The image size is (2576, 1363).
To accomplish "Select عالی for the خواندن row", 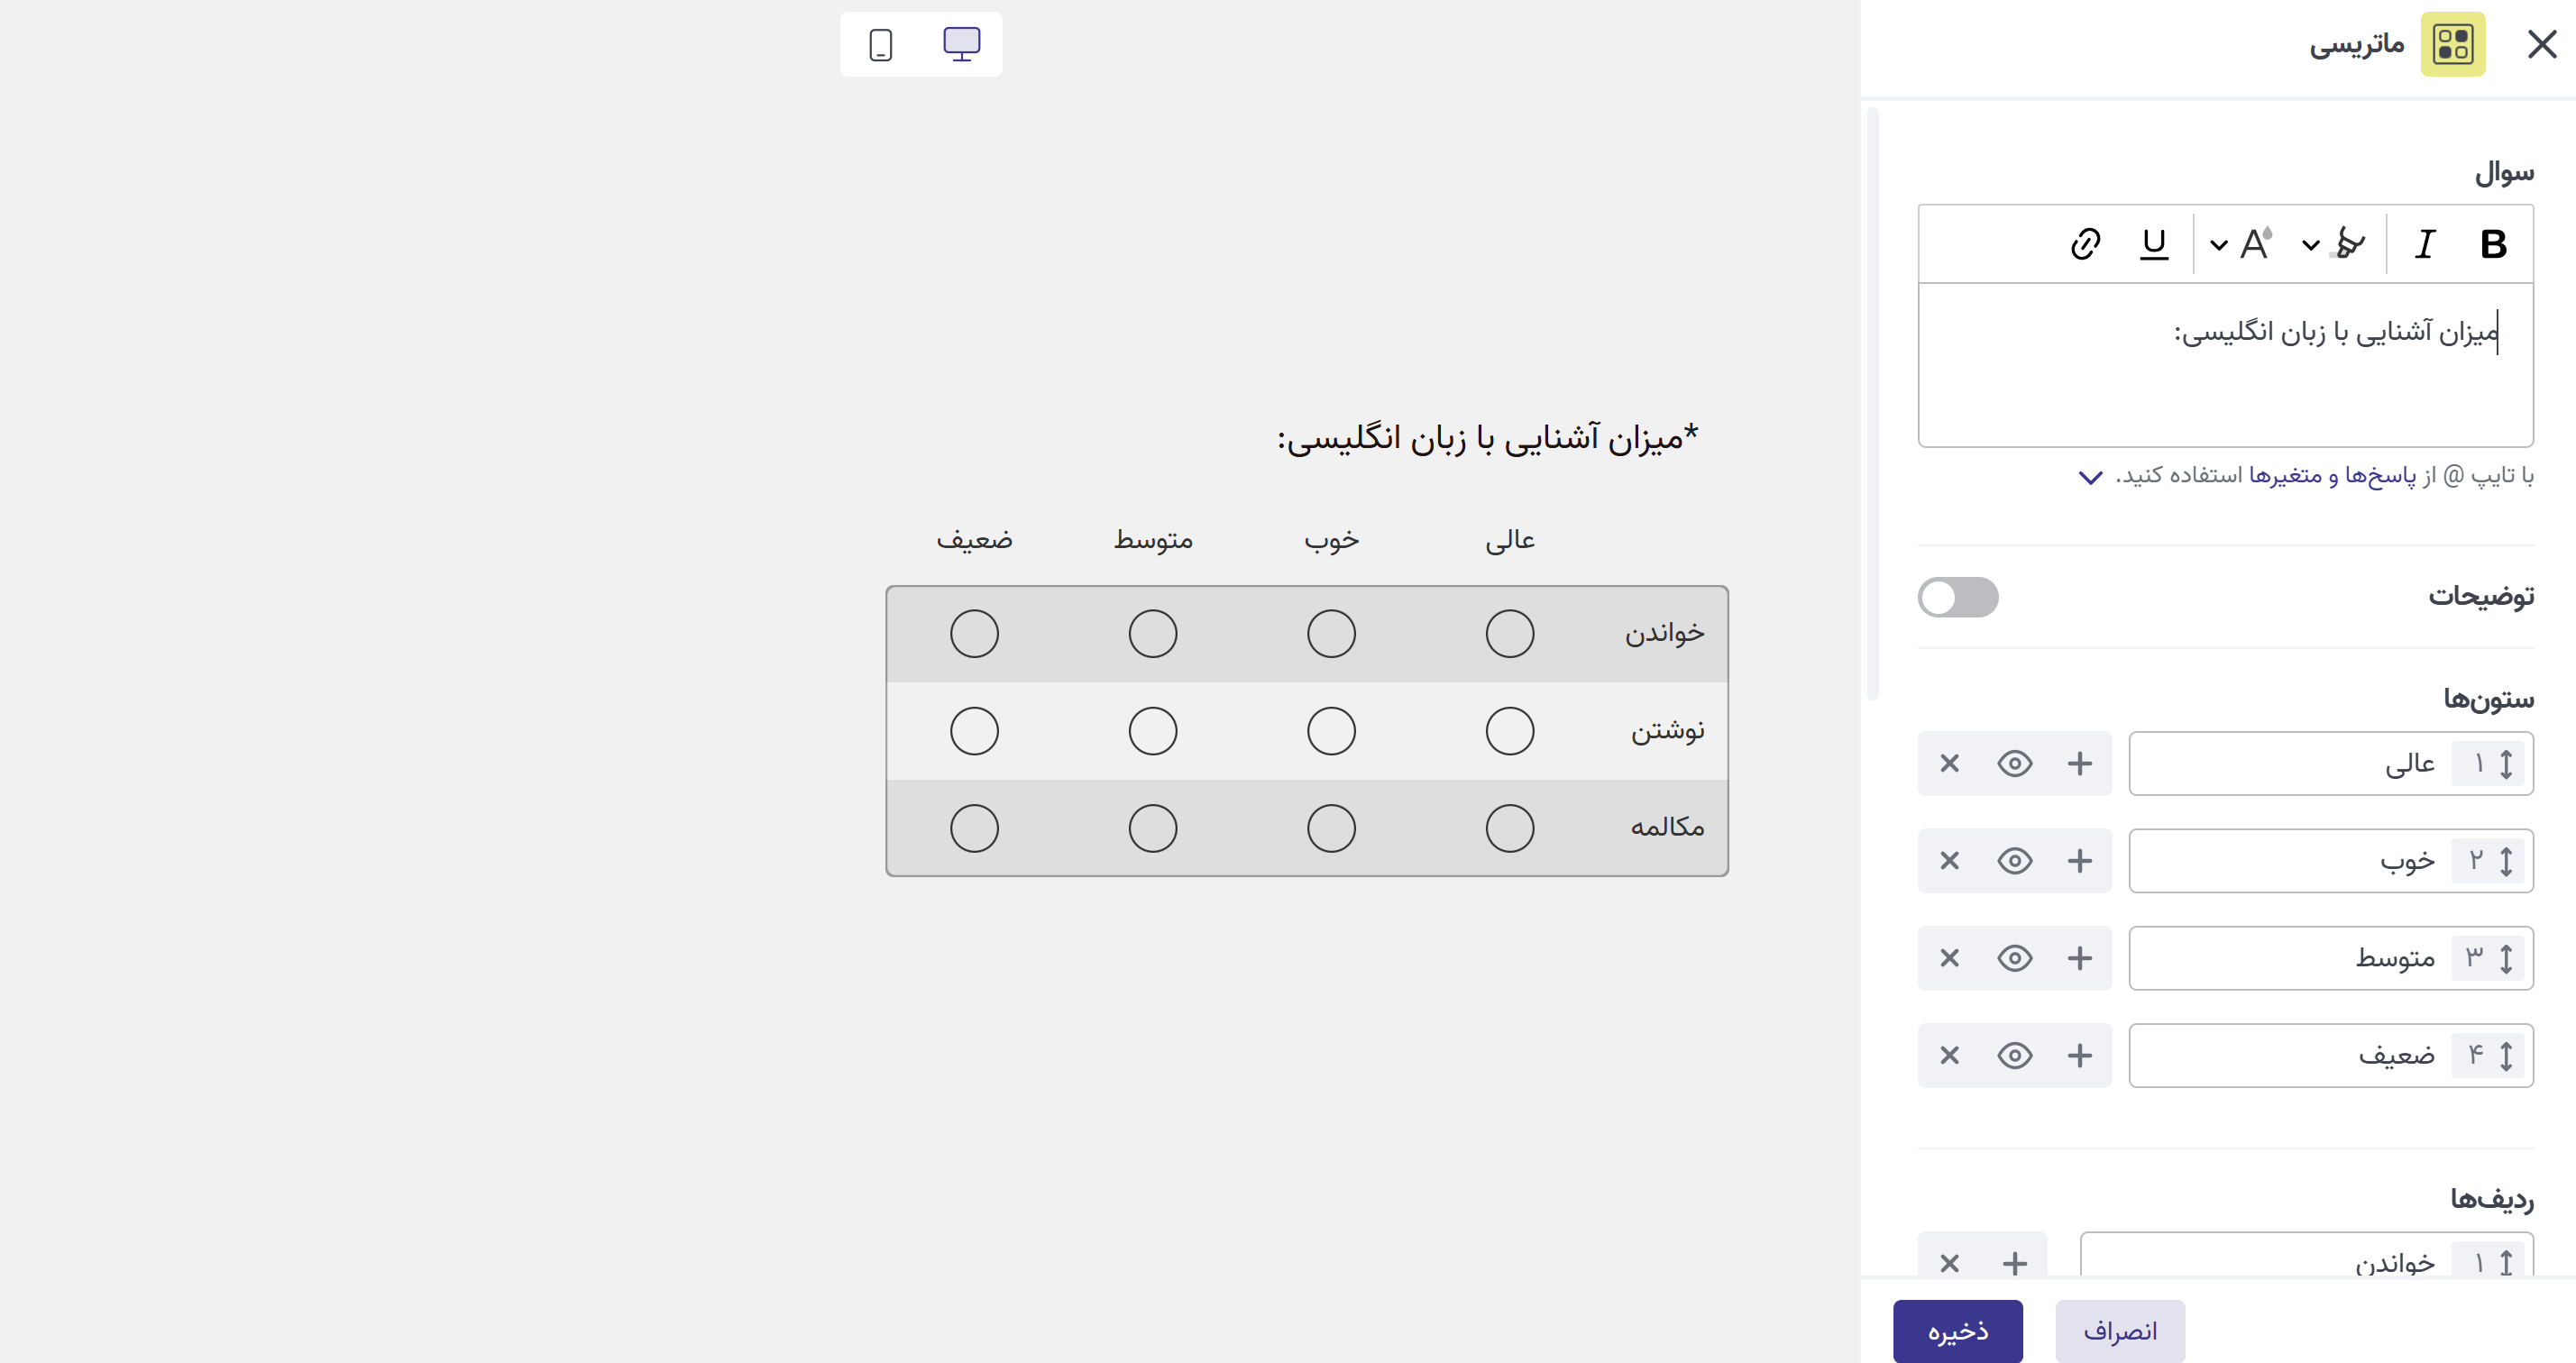I will coord(1509,634).
